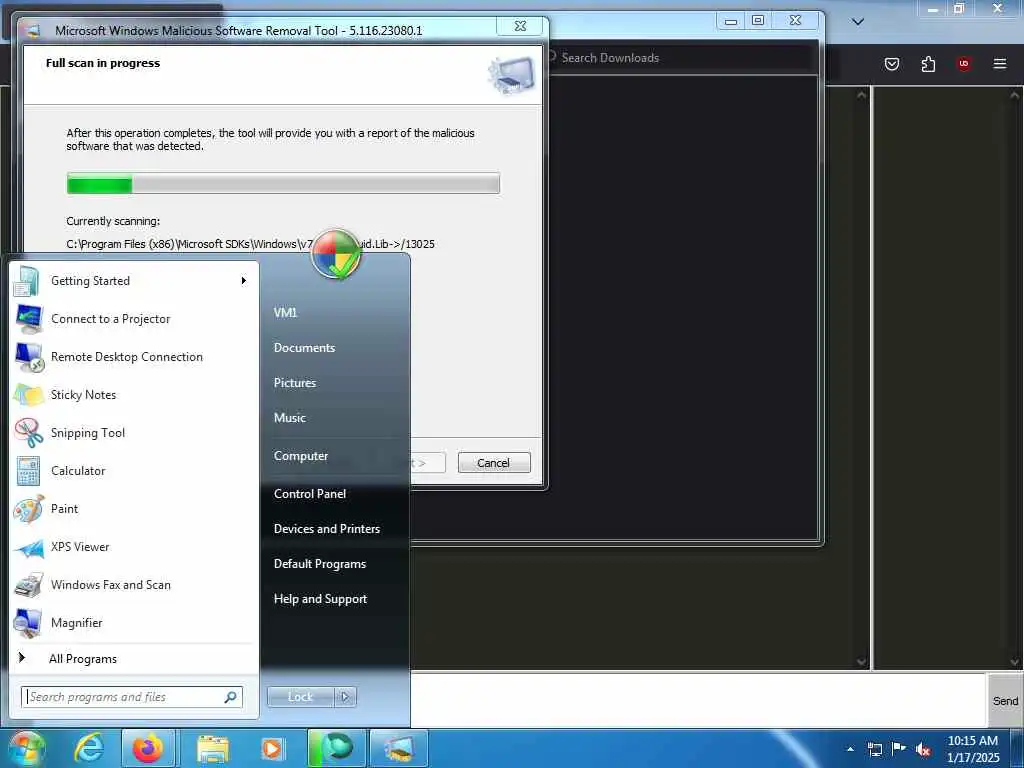The width and height of the screenshot is (1024, 768).
Task: Switch to Firefox on taskbar
Action: click(x=148, y=748)
